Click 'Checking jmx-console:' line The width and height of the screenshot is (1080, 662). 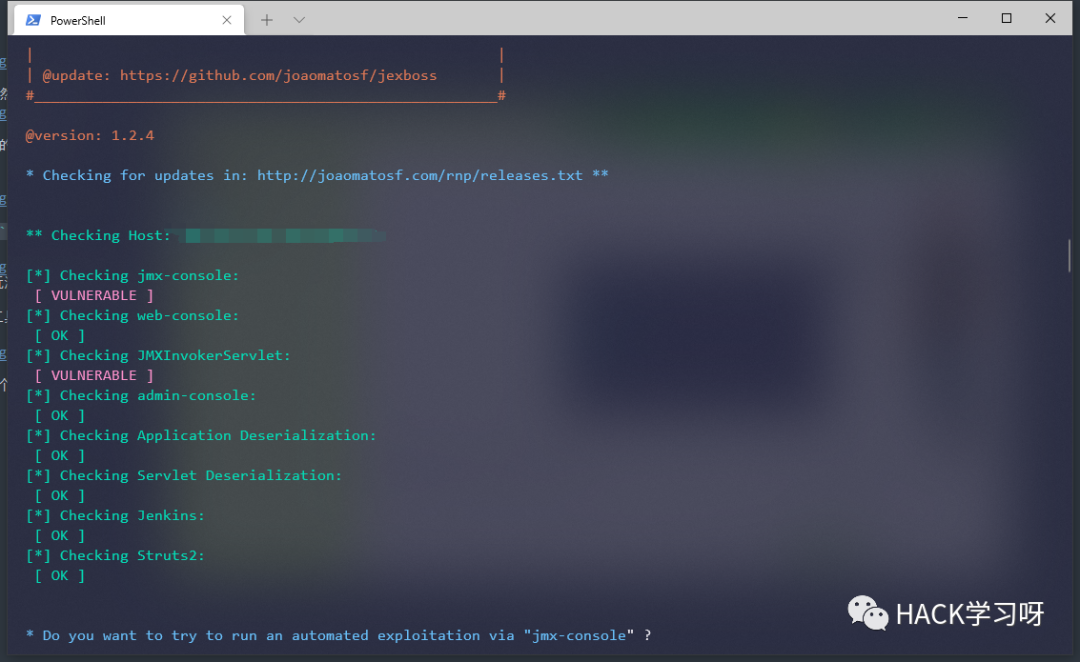pos(132,275)
